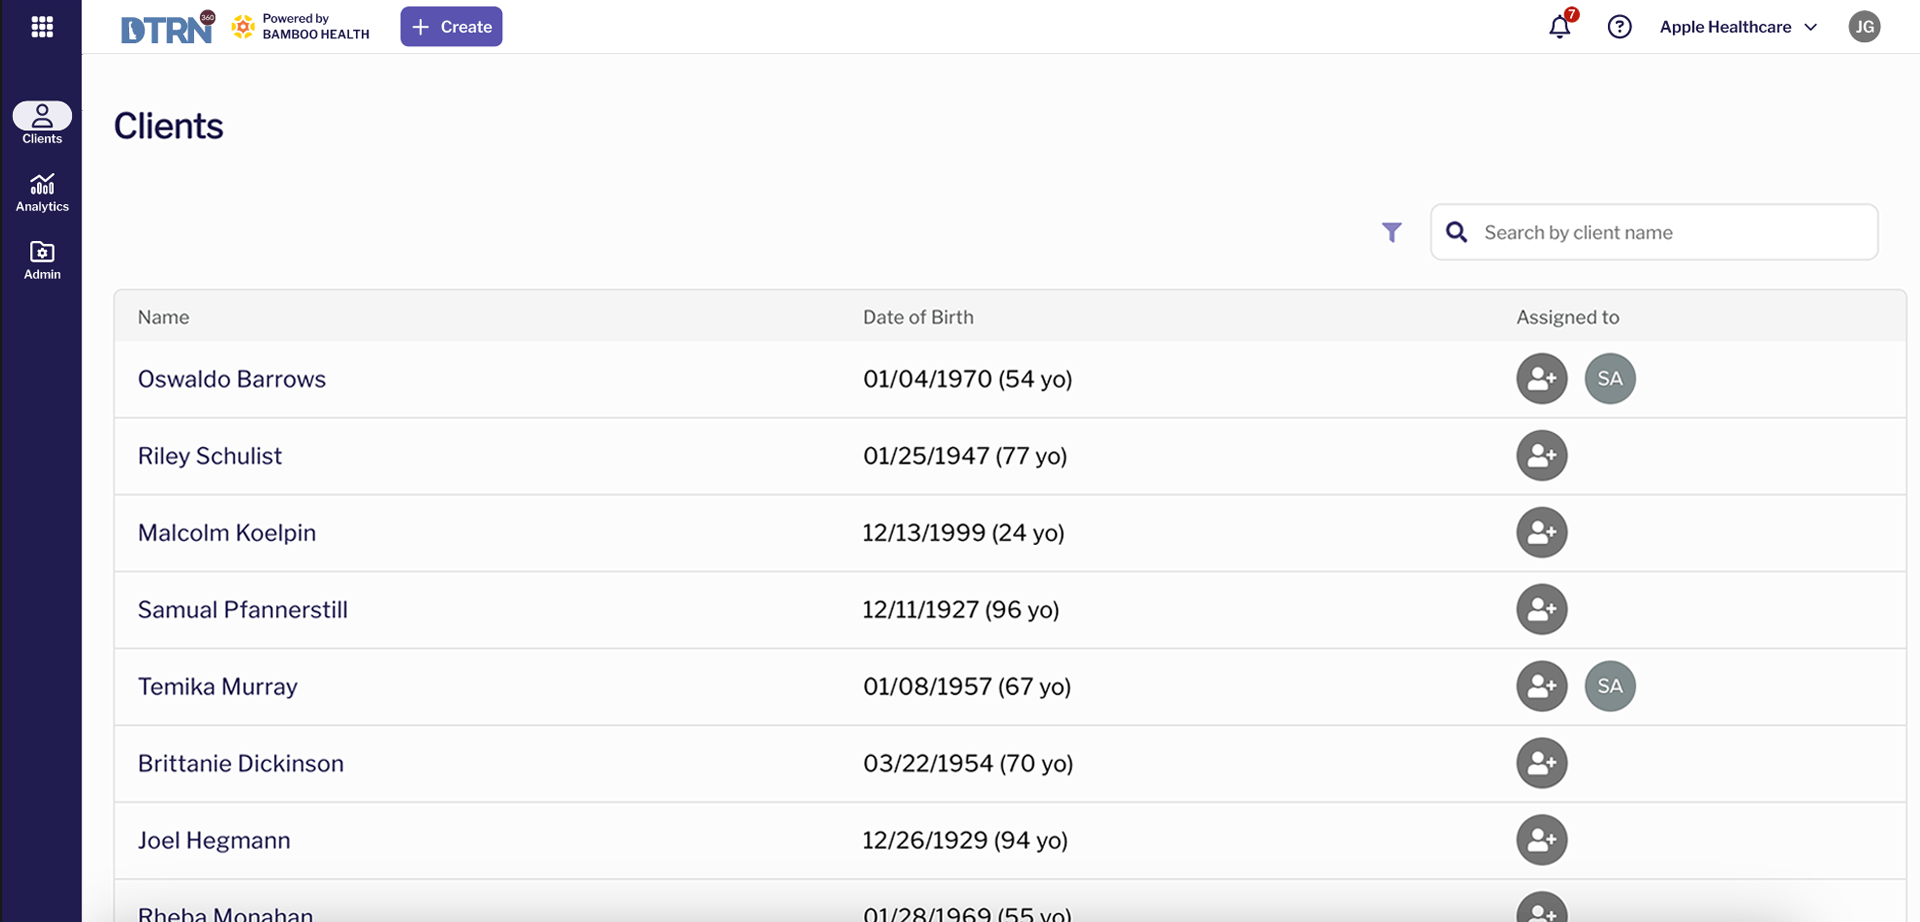Expand the Apple Healthcare organization dropdown
This screenshot has height=922, width=1920.
click(x=1738, y=27)
